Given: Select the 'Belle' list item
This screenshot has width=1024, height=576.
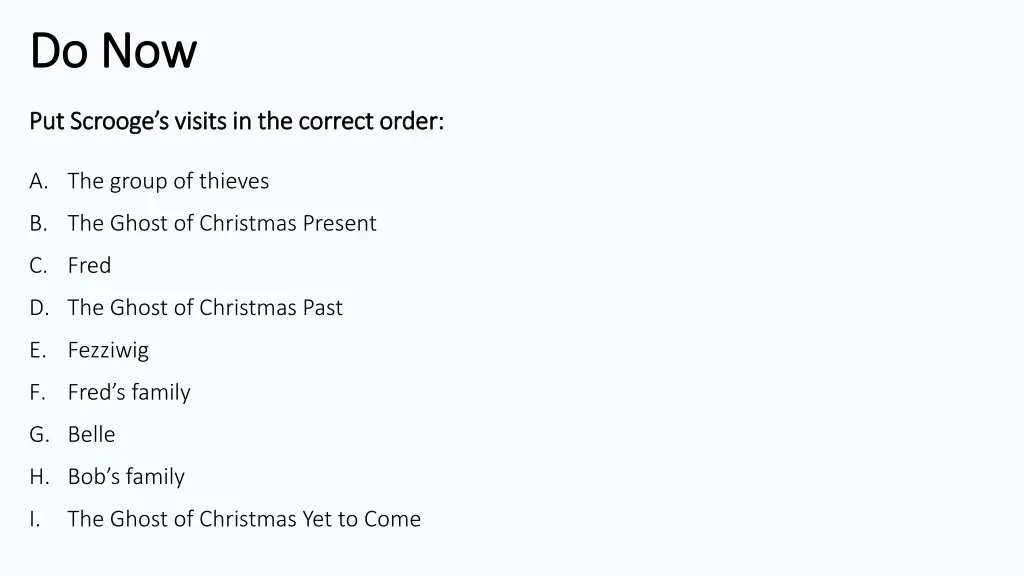Looking at the screenshot, I should [91, 434].
